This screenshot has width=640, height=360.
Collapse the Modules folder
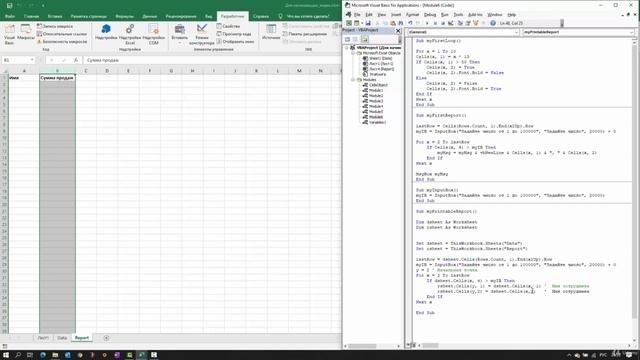click(353, 80)
